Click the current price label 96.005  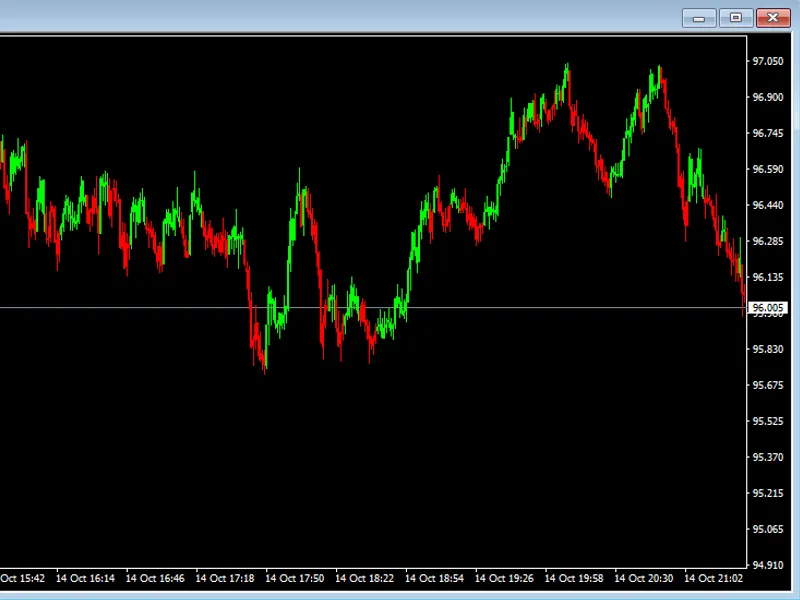(767, 308)
